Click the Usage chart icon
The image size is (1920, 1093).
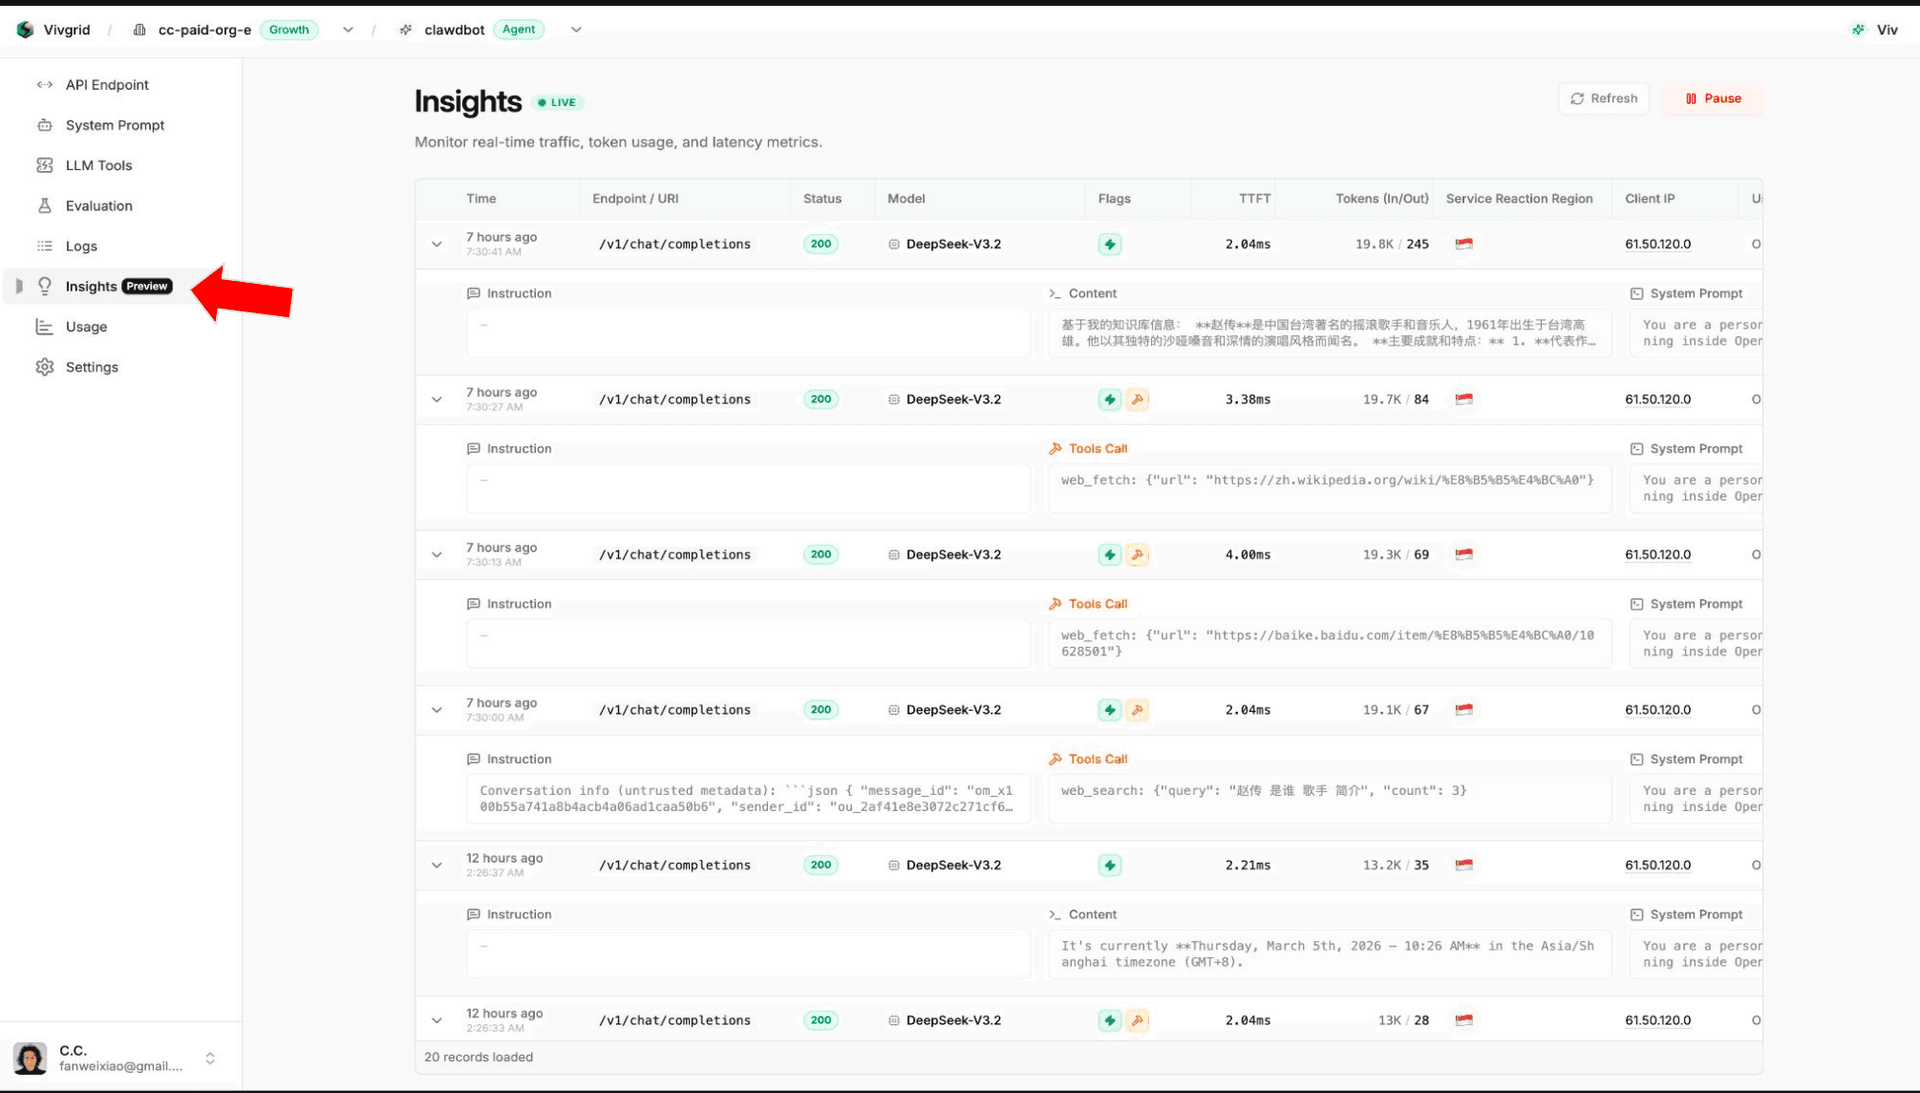[45, 326]
